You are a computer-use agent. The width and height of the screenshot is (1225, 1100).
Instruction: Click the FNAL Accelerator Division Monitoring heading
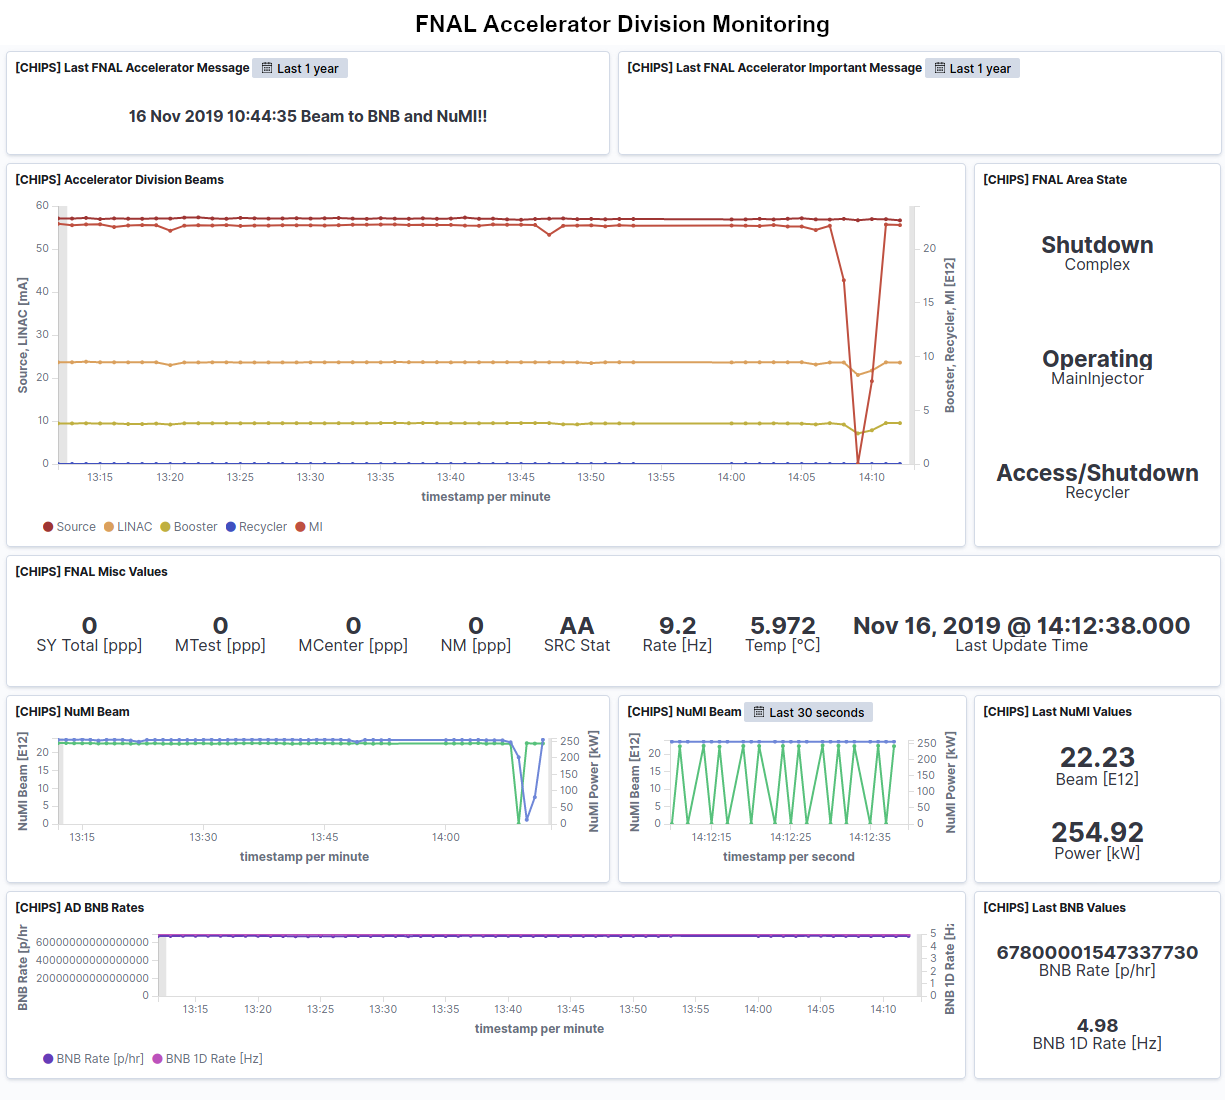[x=622, y=24]
